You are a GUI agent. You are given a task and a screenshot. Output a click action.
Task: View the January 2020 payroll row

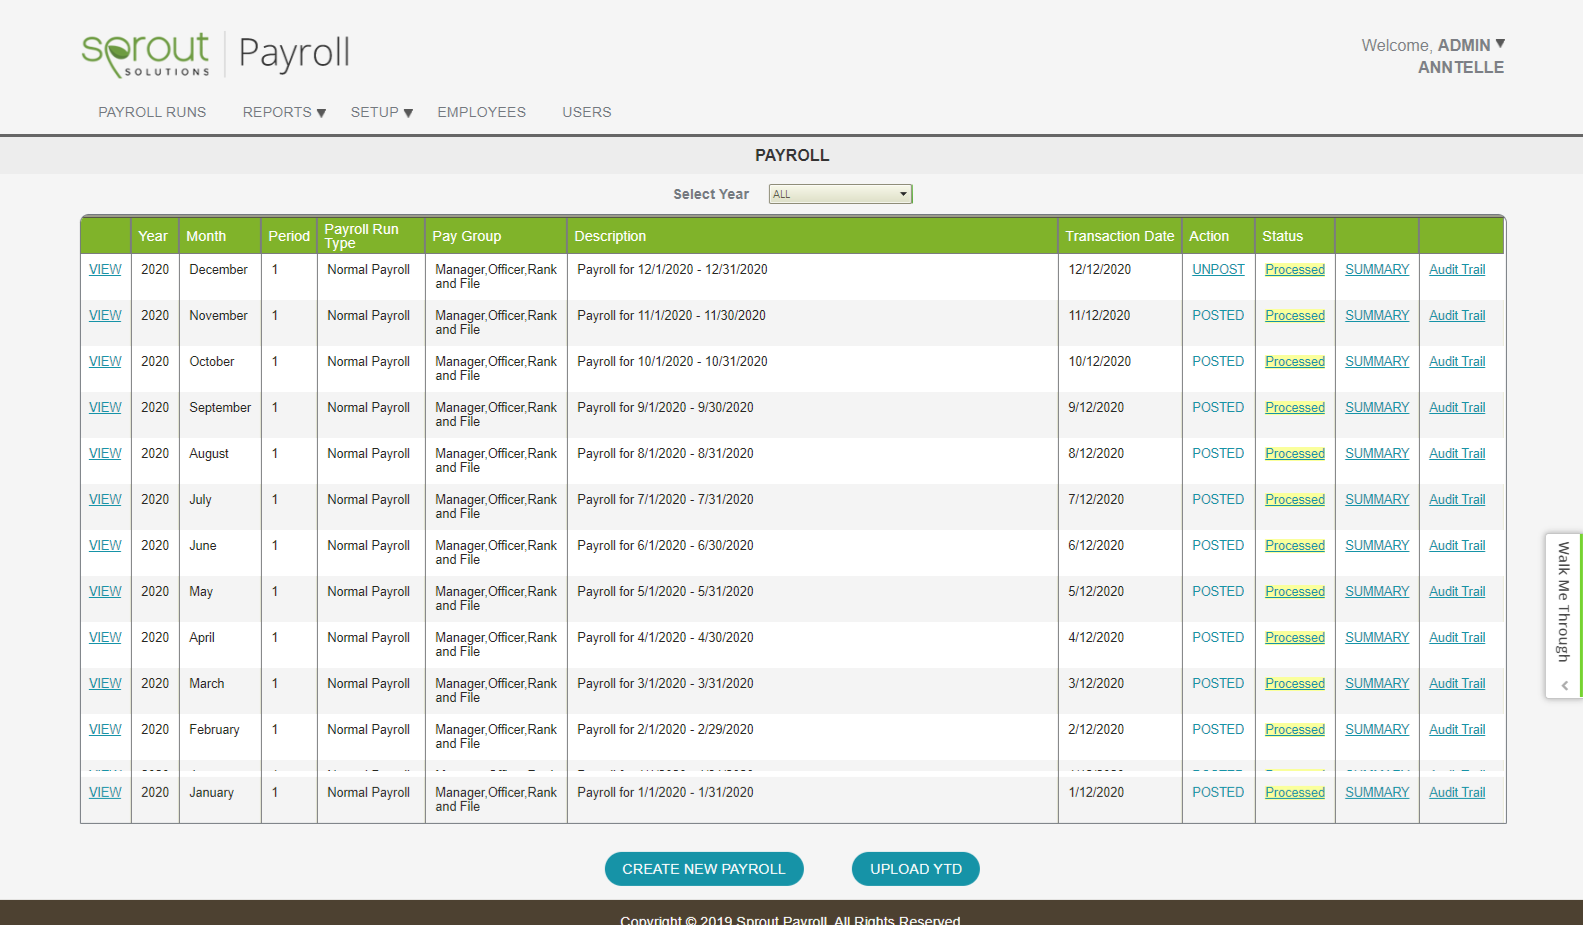(x=105, y=792)
